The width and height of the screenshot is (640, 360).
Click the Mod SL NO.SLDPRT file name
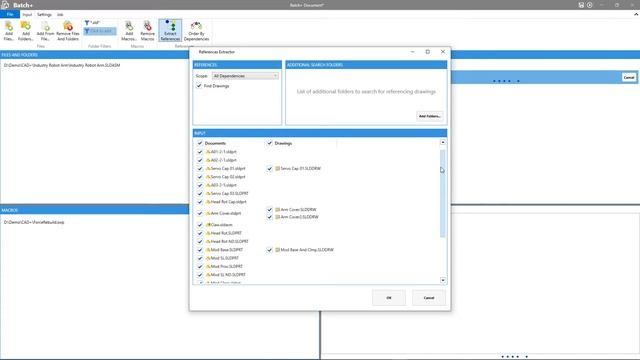tap(228, 275)
